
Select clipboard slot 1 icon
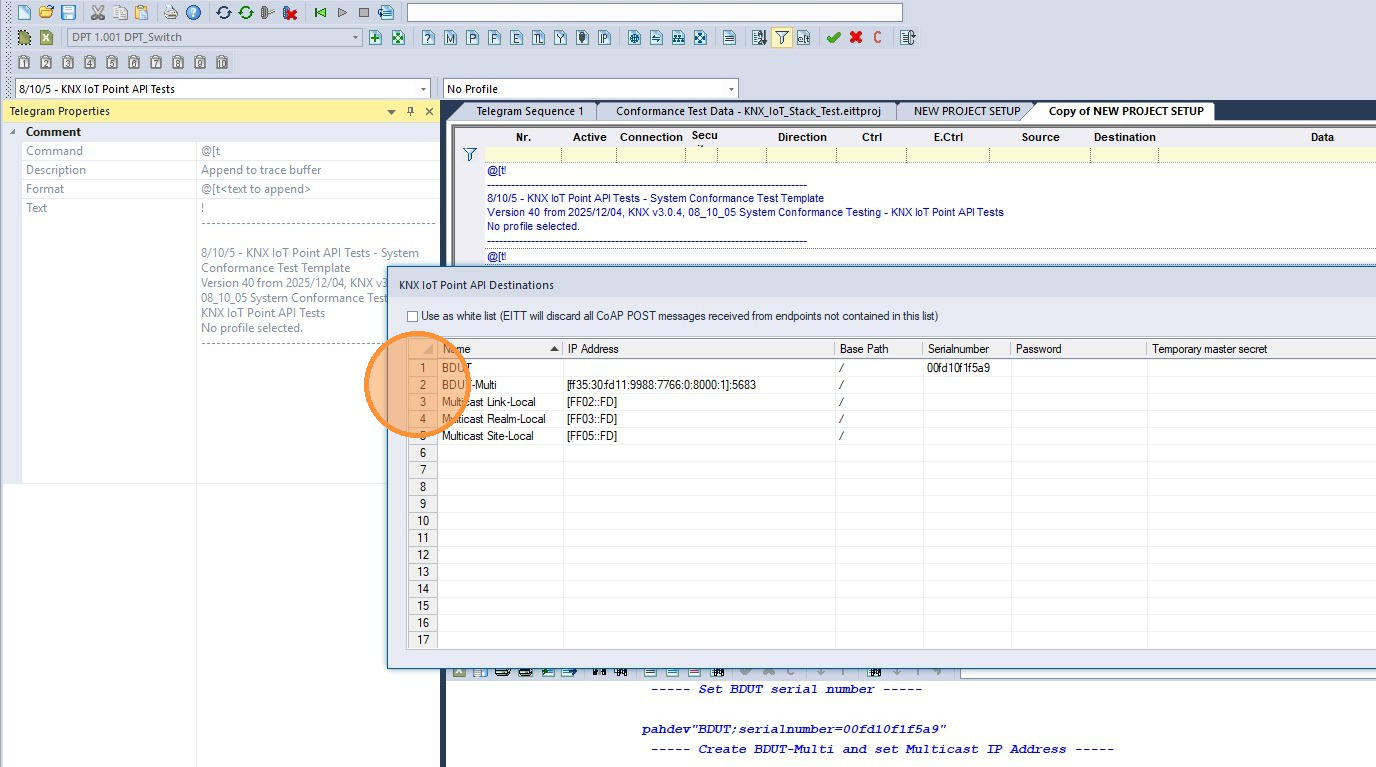pyautogui.click(x=24, y=63)
